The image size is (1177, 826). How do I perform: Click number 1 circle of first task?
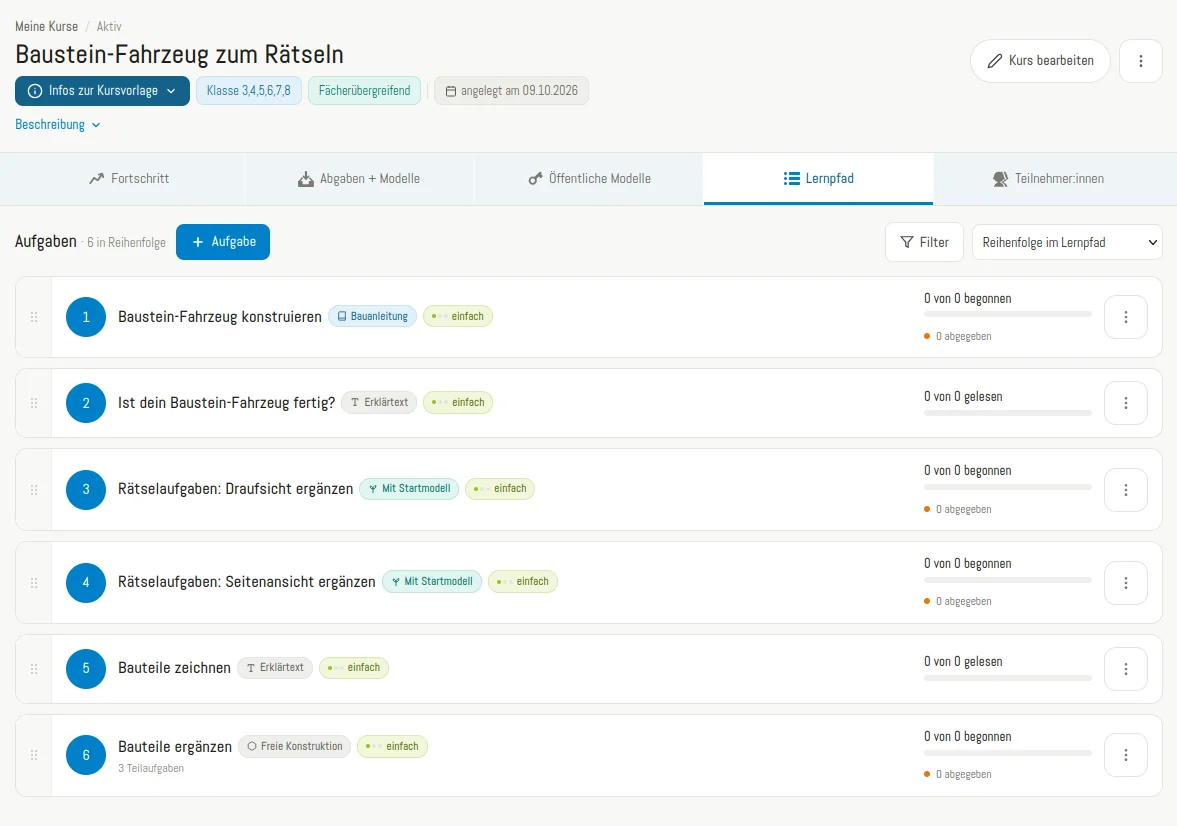coord(86,317)
